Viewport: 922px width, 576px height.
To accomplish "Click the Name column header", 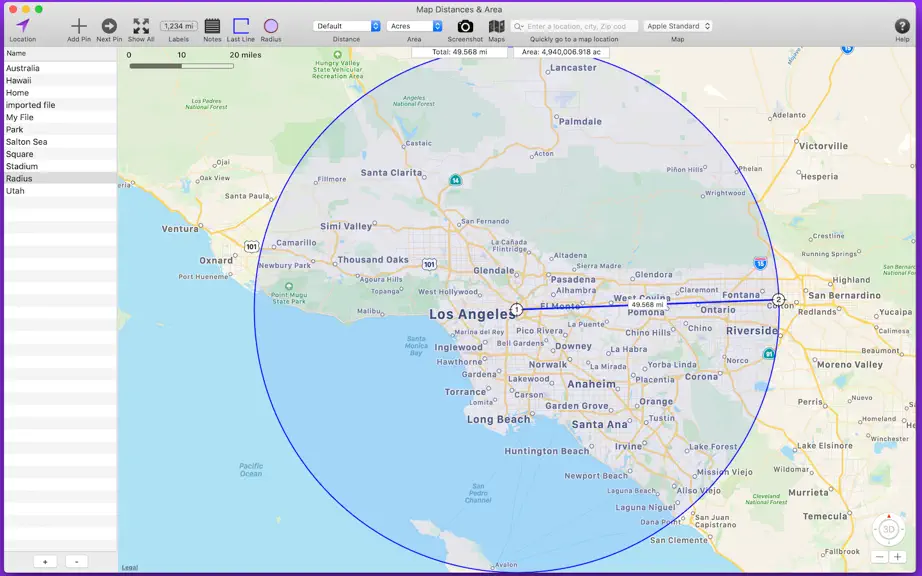I will (x=61, y=53).
